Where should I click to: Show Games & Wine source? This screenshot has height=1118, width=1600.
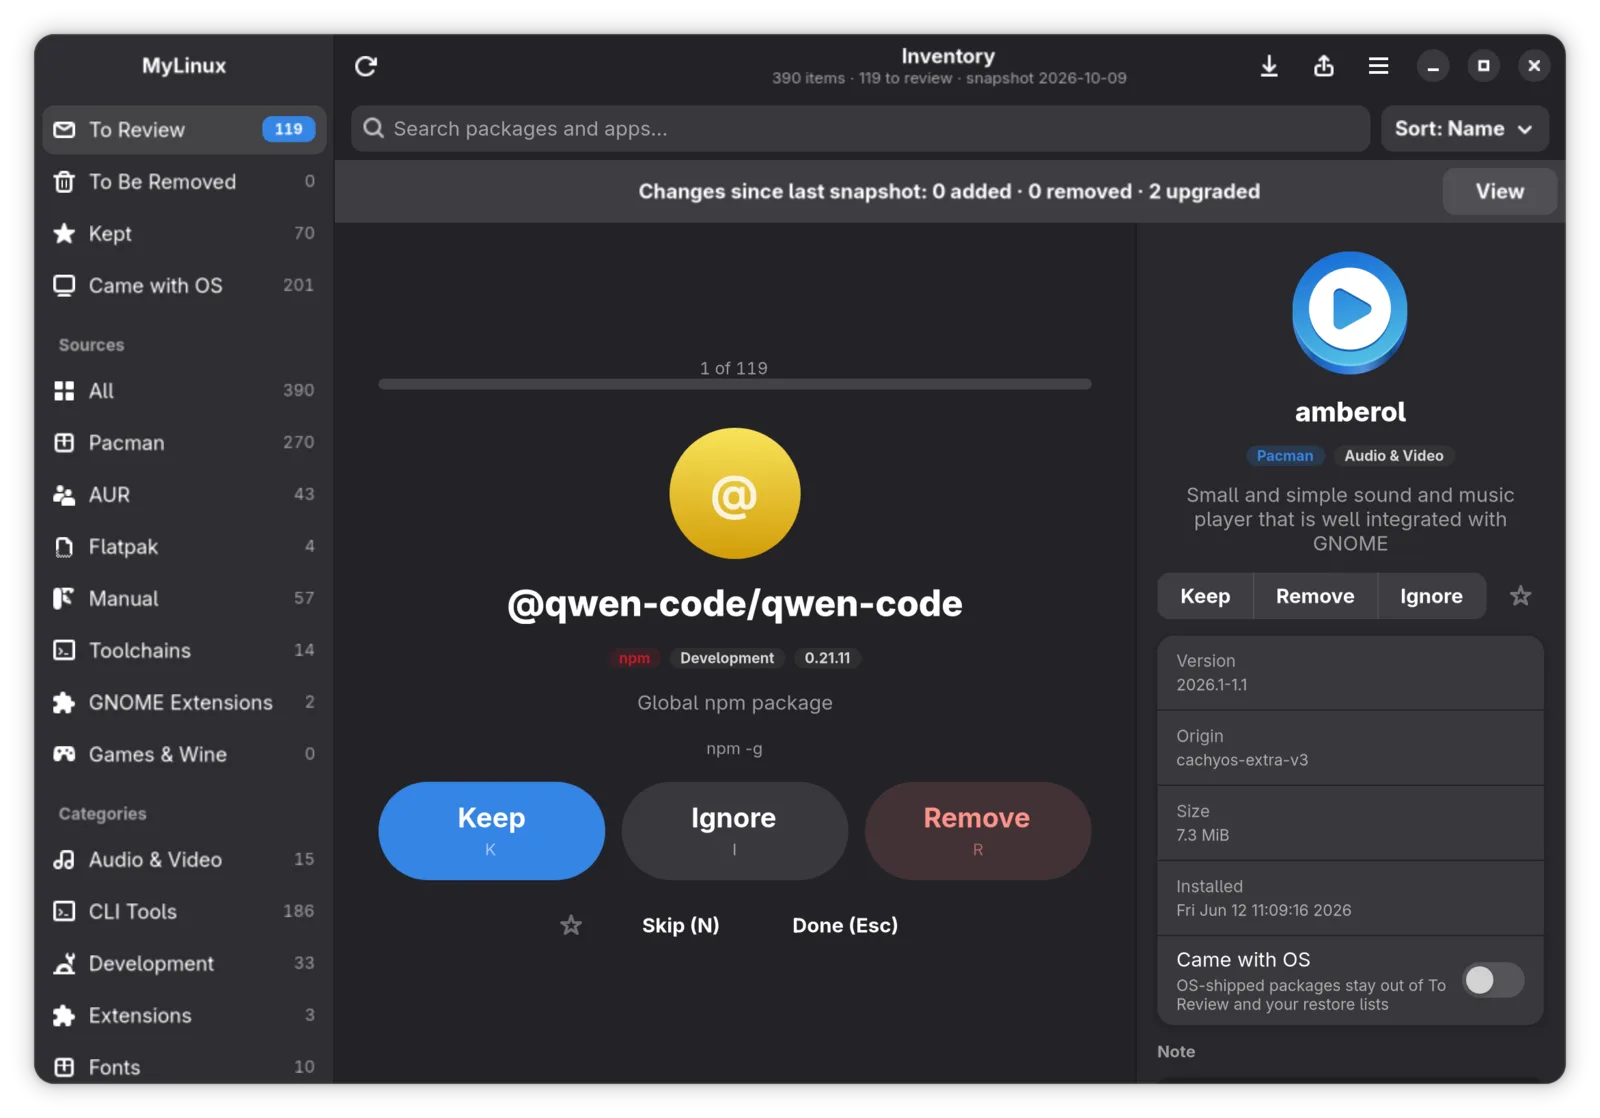pos(184,755)
